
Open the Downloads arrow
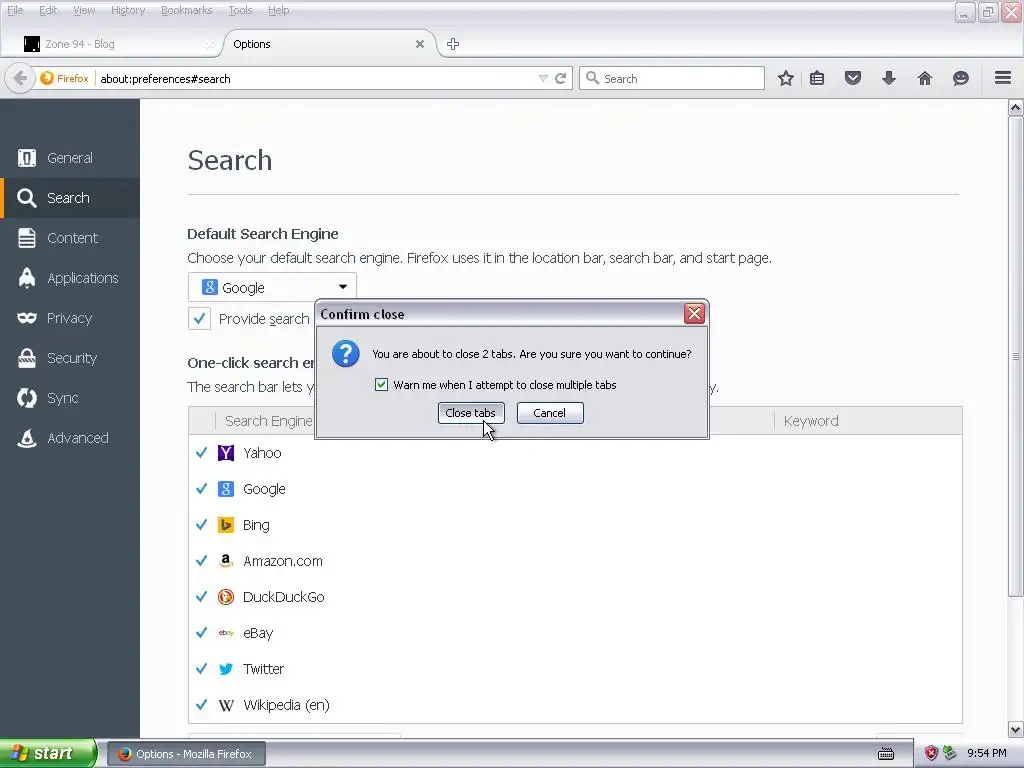coord(889,78)
